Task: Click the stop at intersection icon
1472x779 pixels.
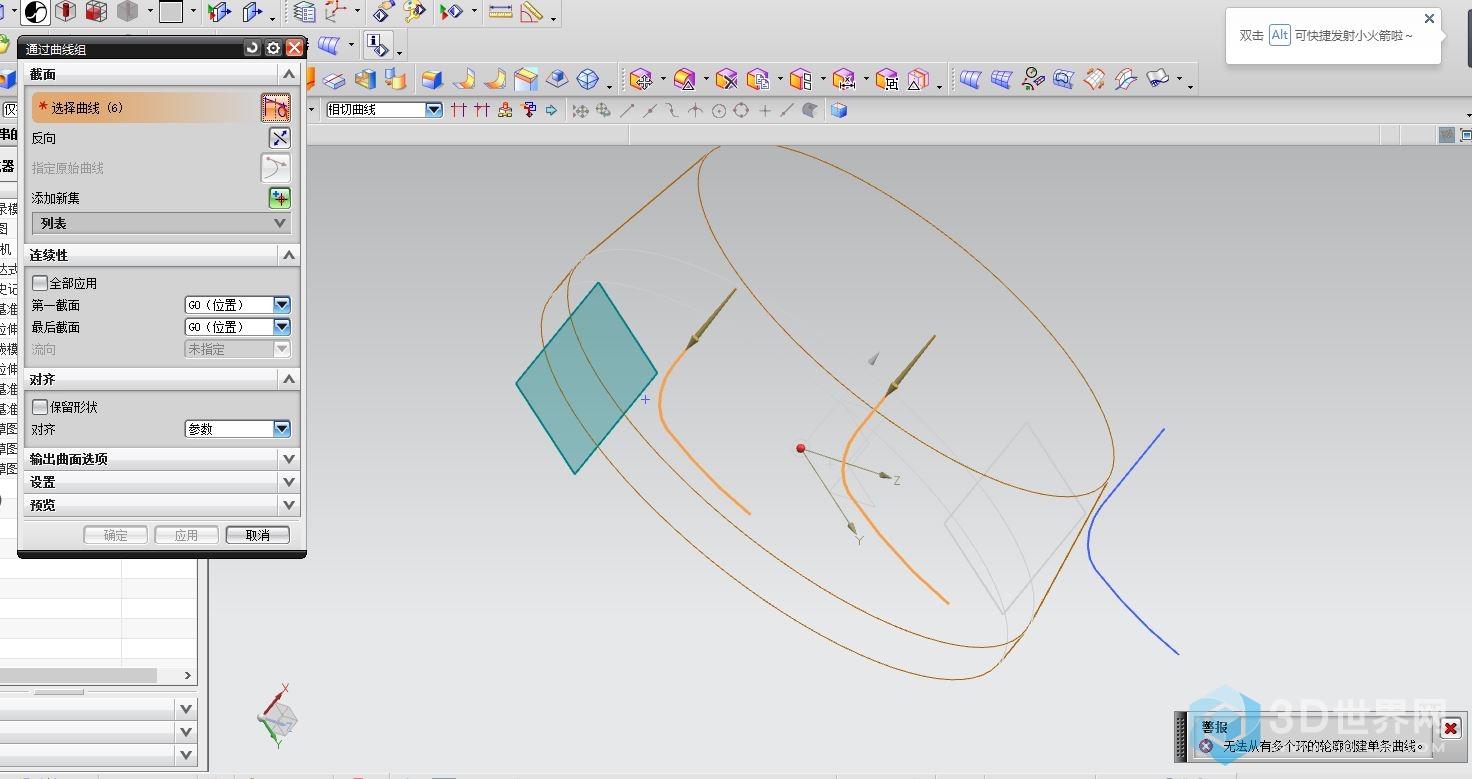Action: click(459, 110)
